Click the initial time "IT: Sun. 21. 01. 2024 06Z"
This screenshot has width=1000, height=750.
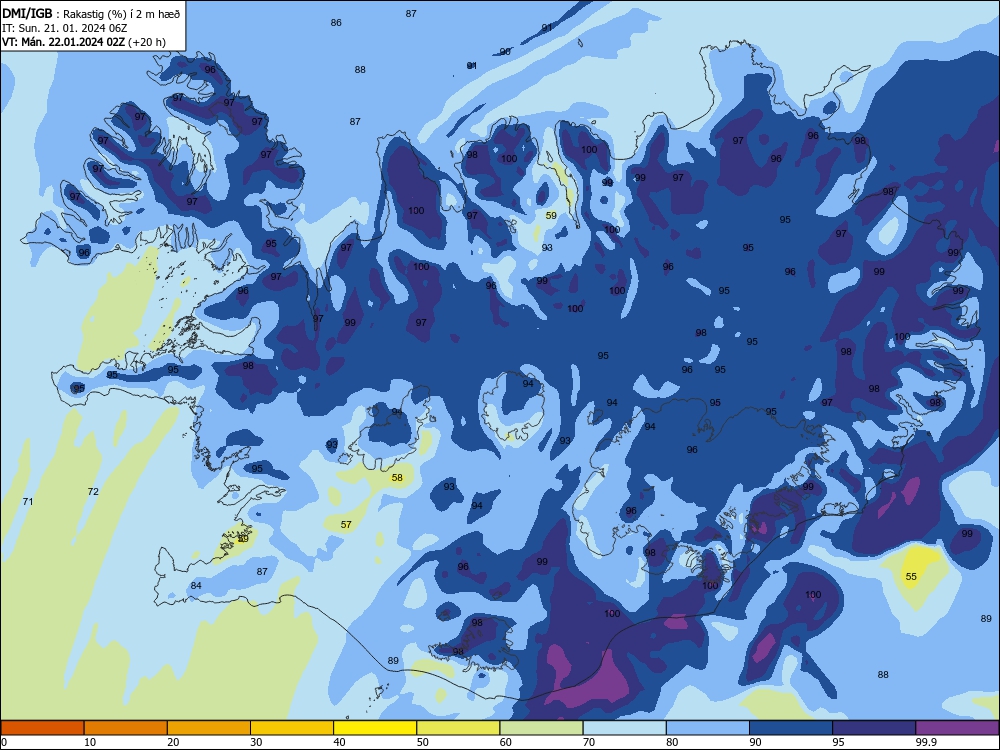pyautogui.click(x=64, y=28)
